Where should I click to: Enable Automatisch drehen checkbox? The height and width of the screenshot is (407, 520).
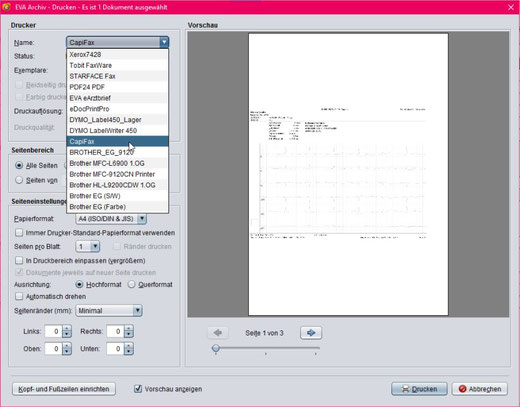[x=19, y=296]
